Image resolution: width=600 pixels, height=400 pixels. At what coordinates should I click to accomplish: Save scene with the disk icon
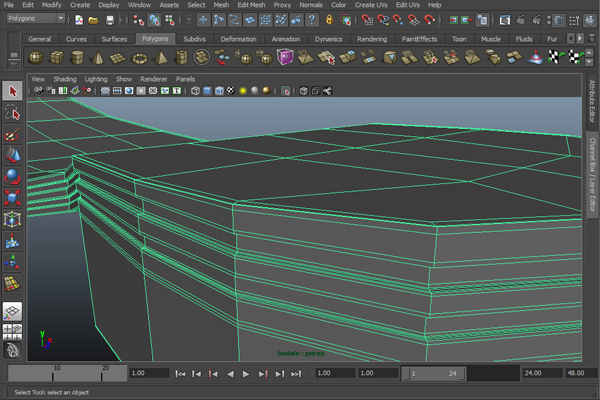110,20
